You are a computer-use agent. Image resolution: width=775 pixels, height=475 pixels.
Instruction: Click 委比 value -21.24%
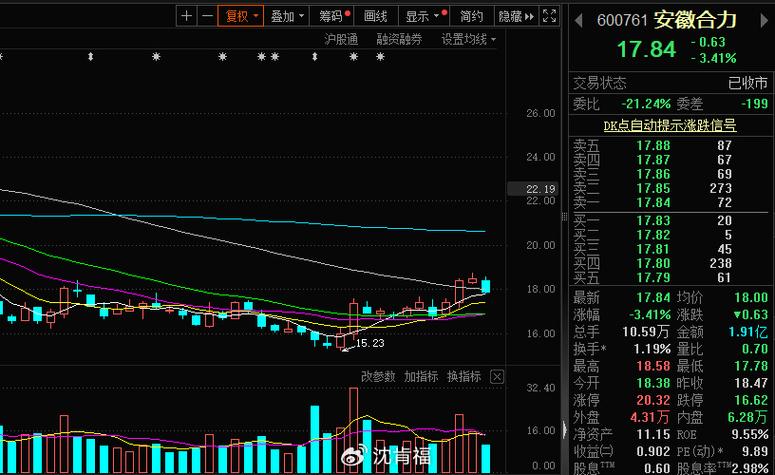click(646, 104)
